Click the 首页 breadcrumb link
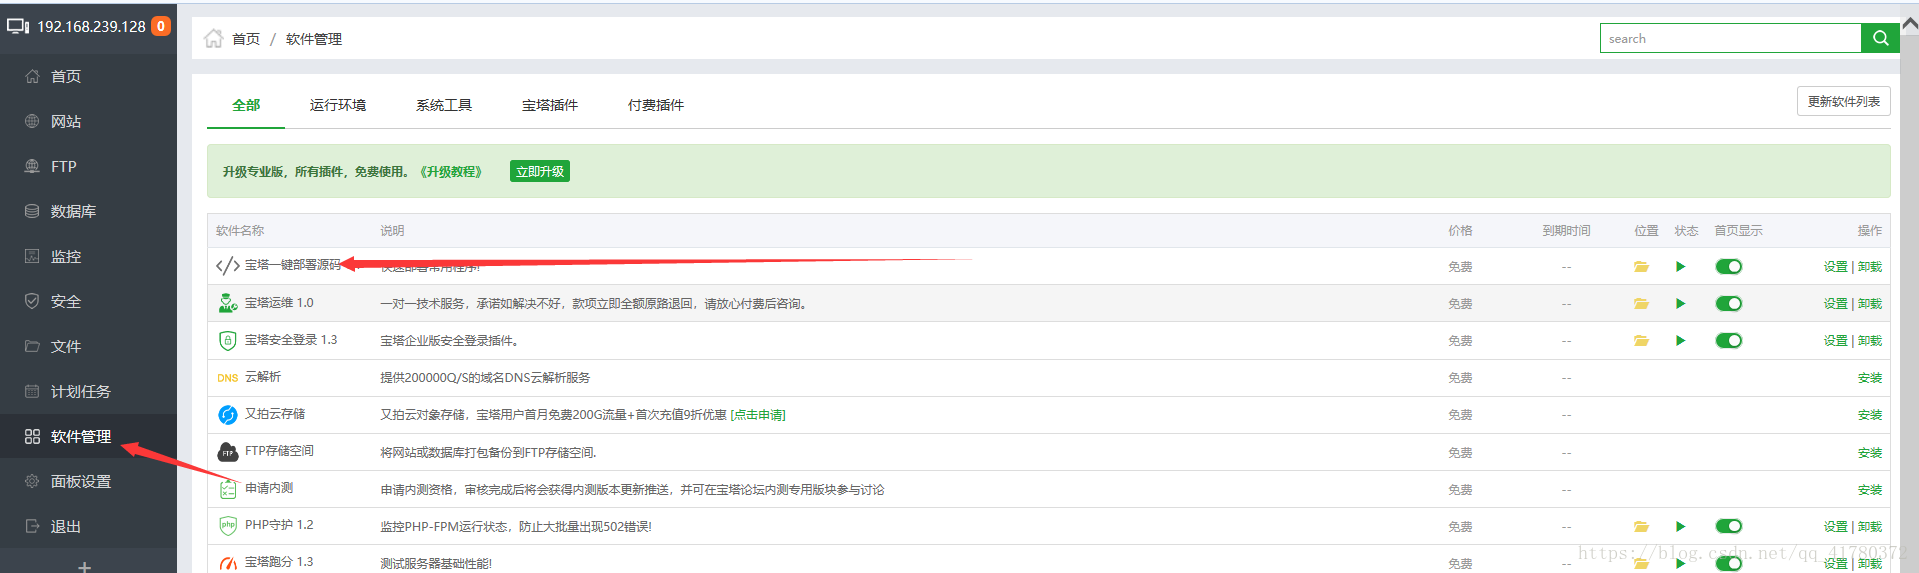Viewport: 1919px width, 573px height. [246, 39]
